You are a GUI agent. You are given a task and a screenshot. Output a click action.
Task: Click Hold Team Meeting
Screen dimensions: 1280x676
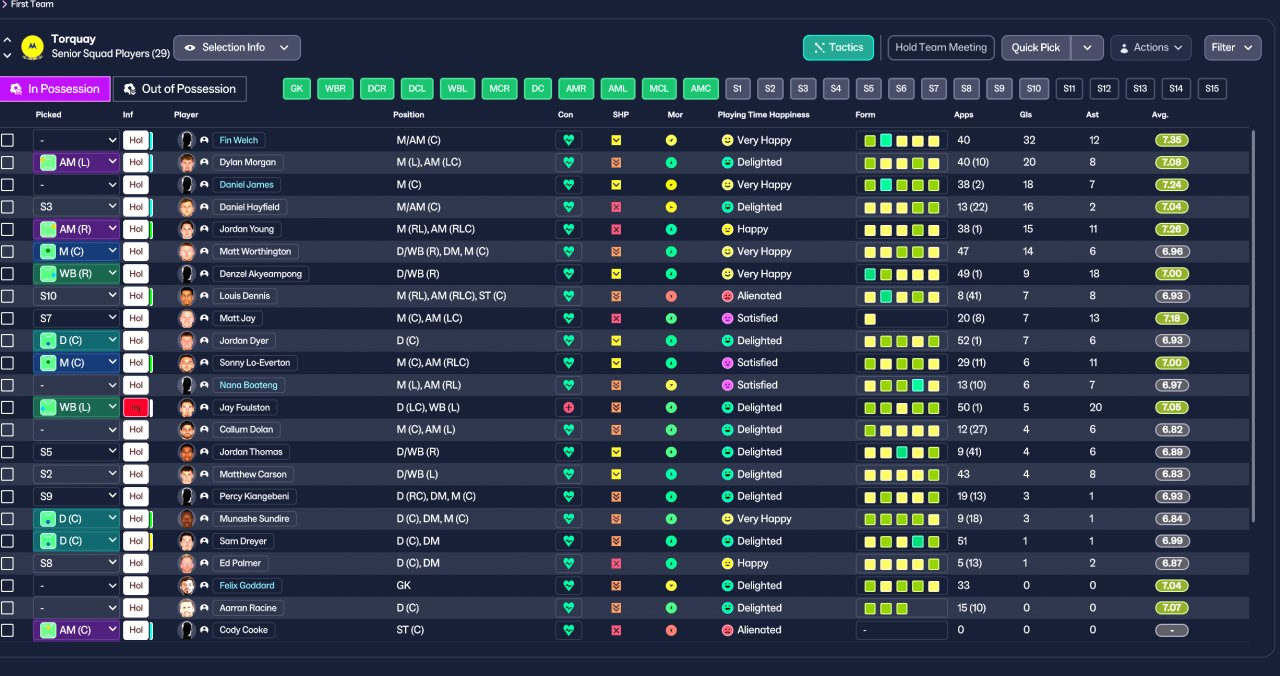point(941,47)
